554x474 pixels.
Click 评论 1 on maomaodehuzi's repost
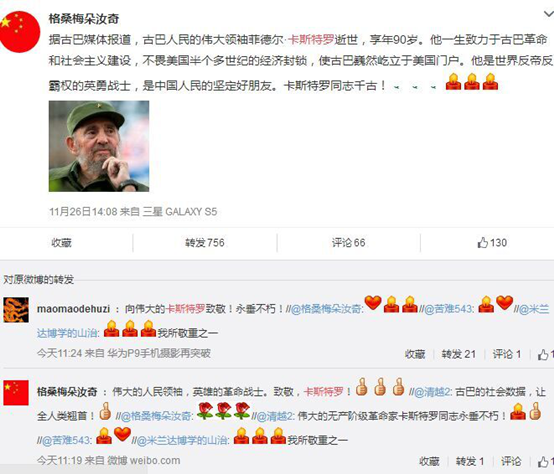click(x=507, y=354)
